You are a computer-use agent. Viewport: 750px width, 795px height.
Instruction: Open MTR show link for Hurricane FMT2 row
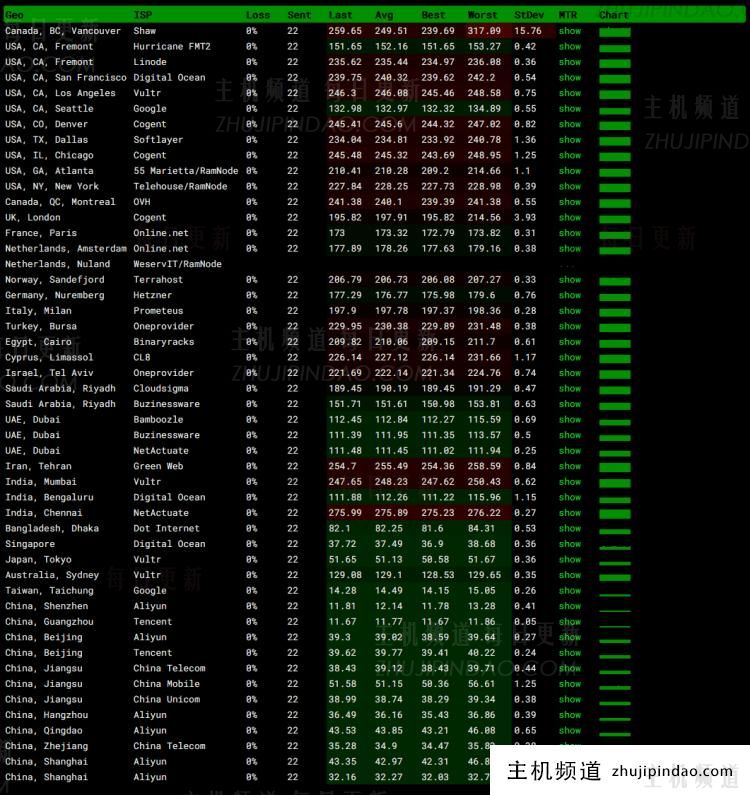[569, 47]
